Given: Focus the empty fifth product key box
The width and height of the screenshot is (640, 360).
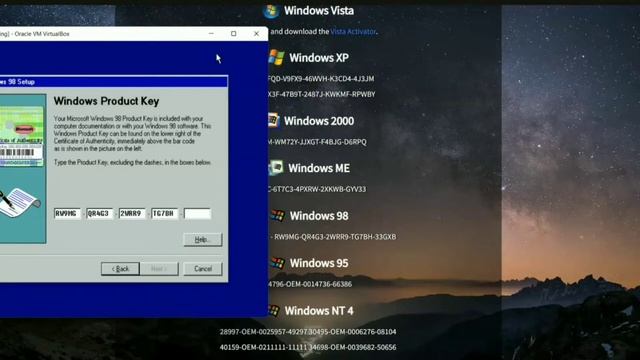Looking at the screenshot, I should (198, 213).
